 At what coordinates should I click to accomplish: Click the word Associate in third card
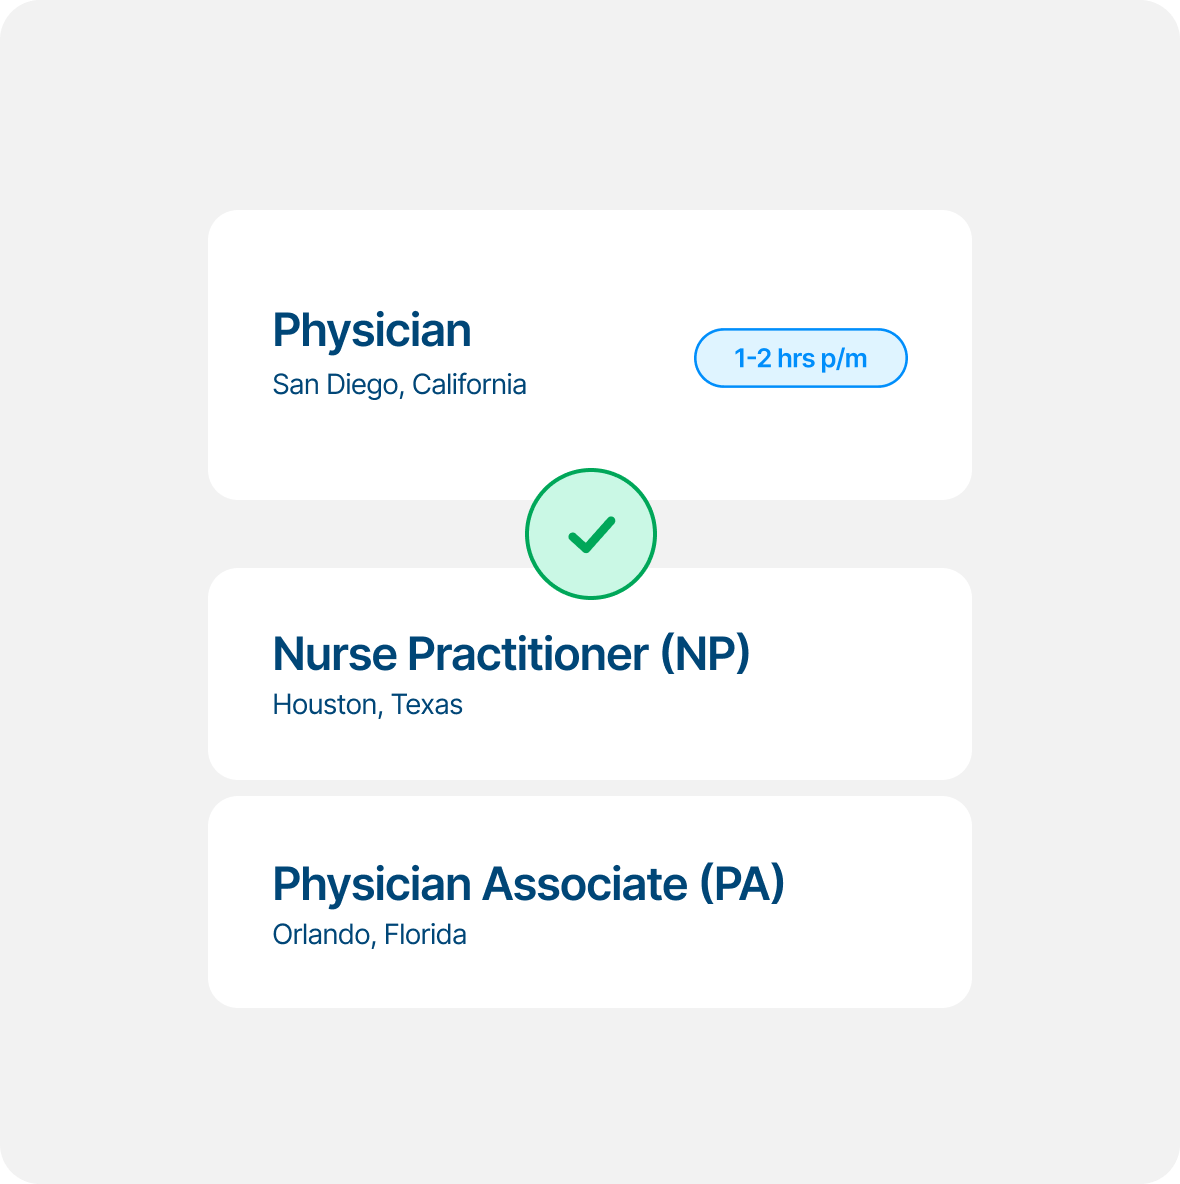pyautogui.click(x=585, y=884)
